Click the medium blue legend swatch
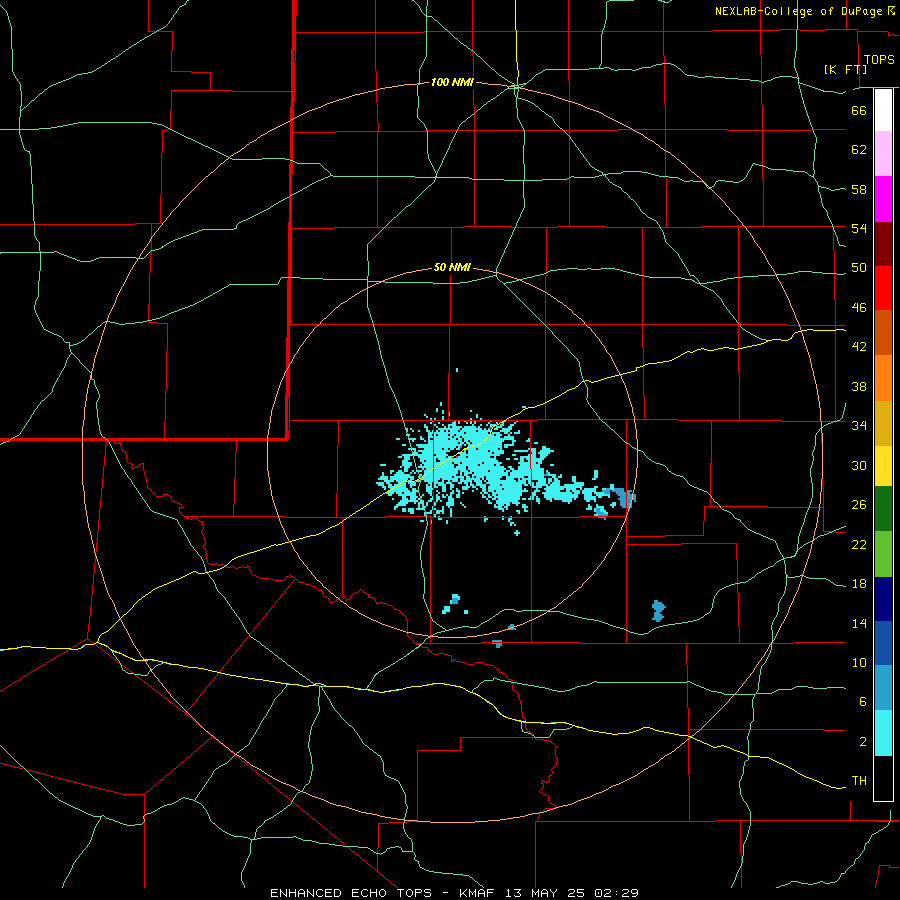 [x=883, y=643]
